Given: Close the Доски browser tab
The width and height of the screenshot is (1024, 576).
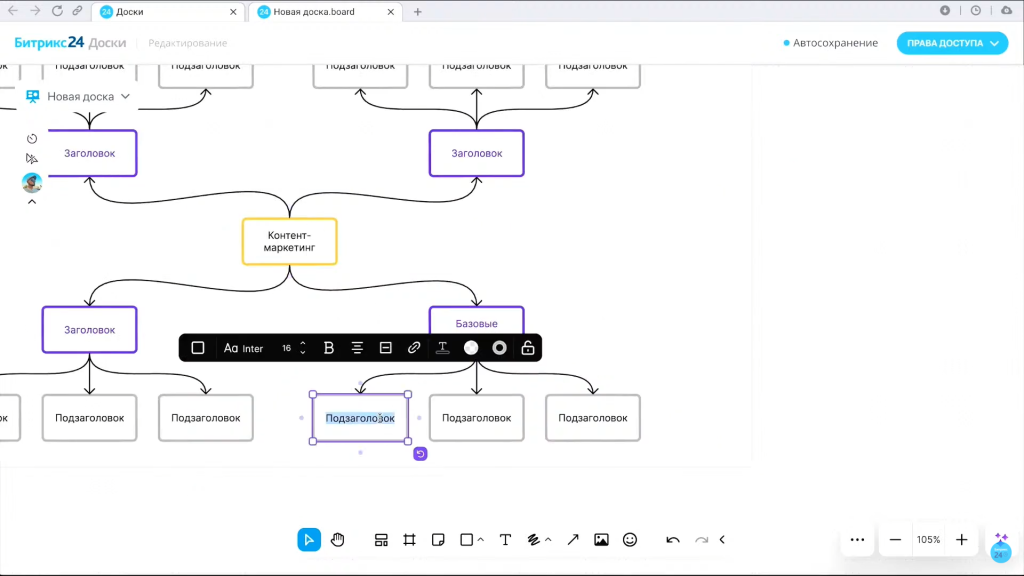Looking at the screenshot, I should tap(233, 12).
